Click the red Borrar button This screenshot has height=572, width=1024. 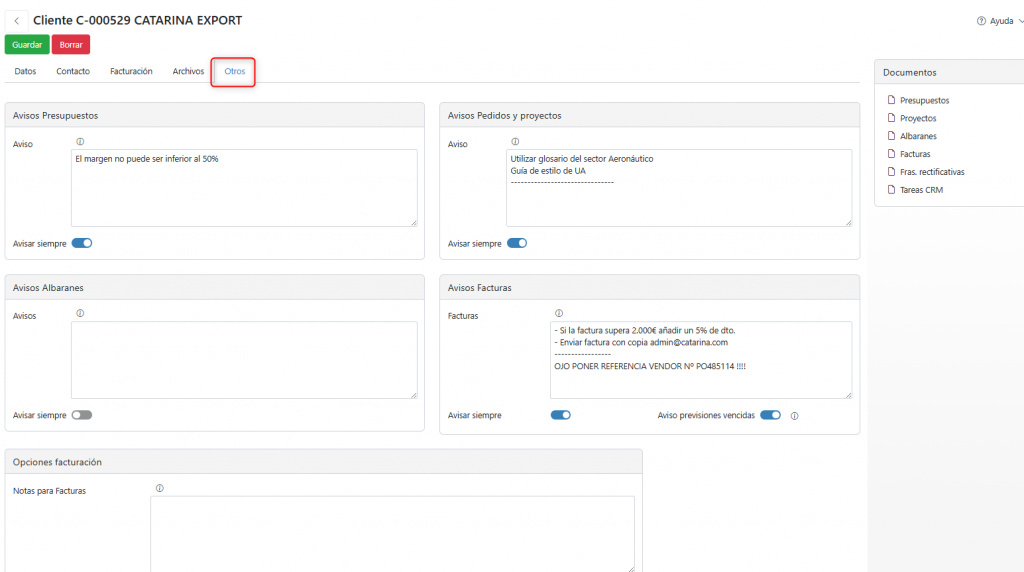pyautogui.click(x=71, y=45)
